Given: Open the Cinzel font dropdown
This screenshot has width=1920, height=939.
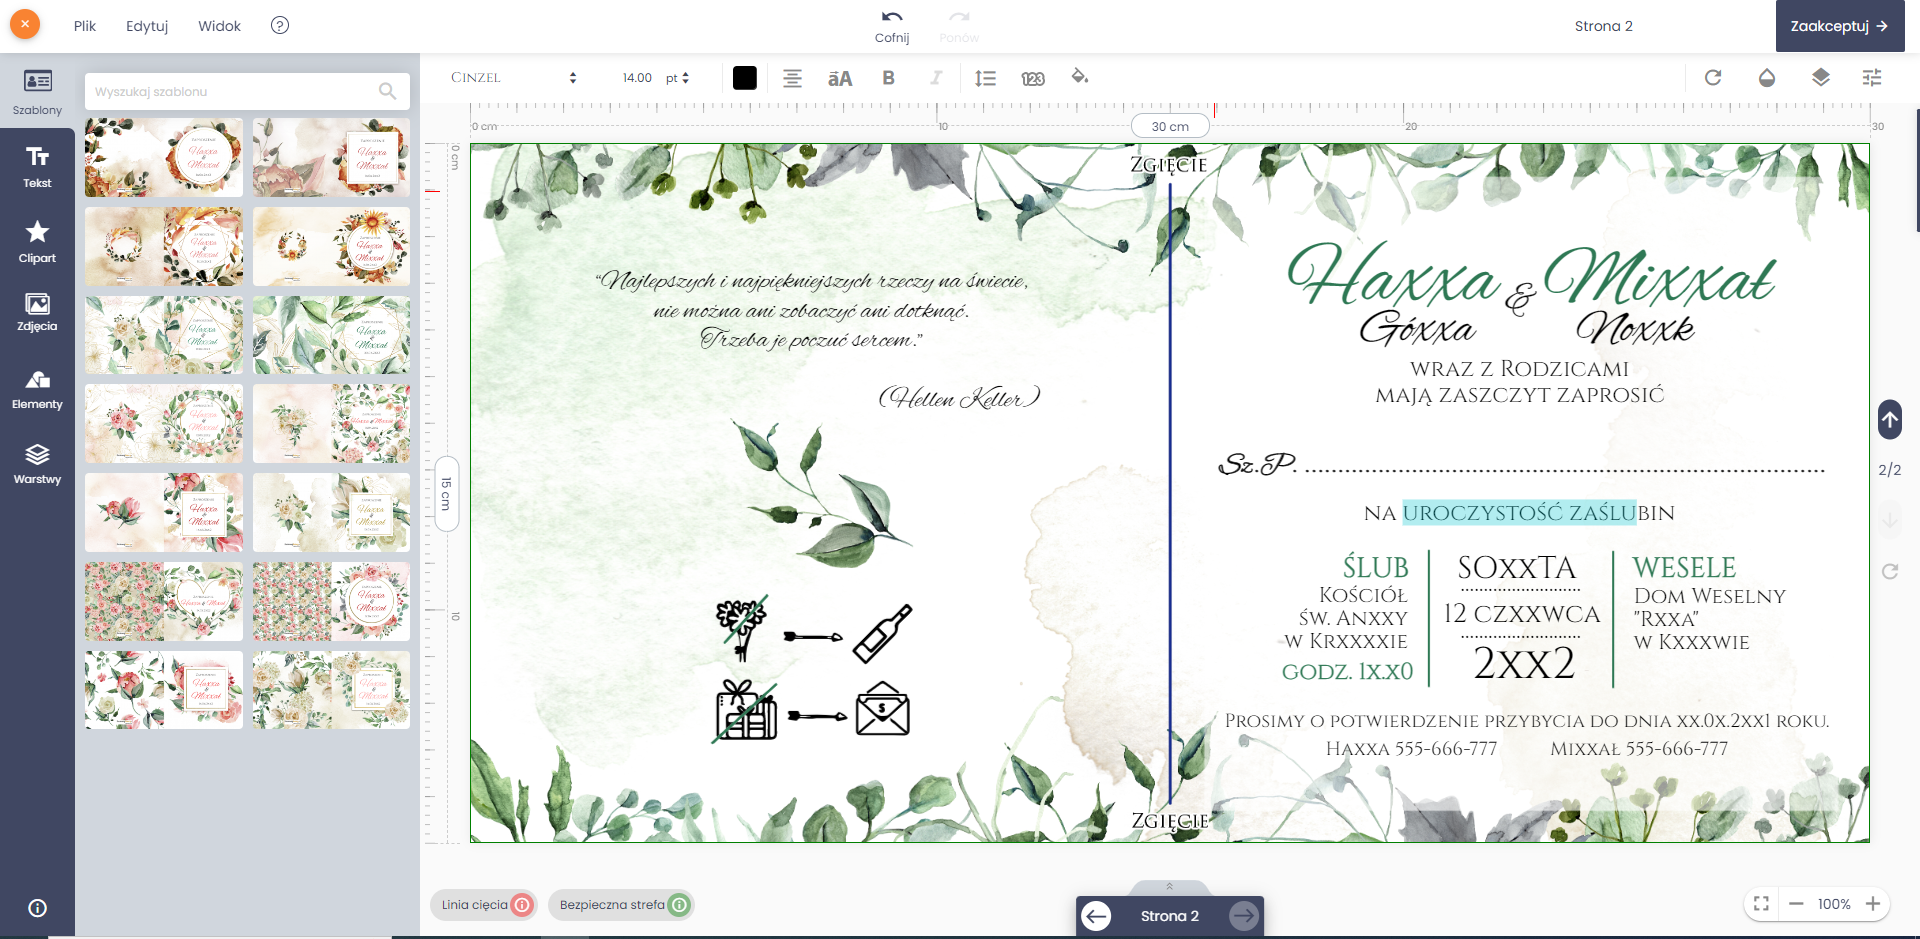Looking at the screenshot, I should 513,78.
